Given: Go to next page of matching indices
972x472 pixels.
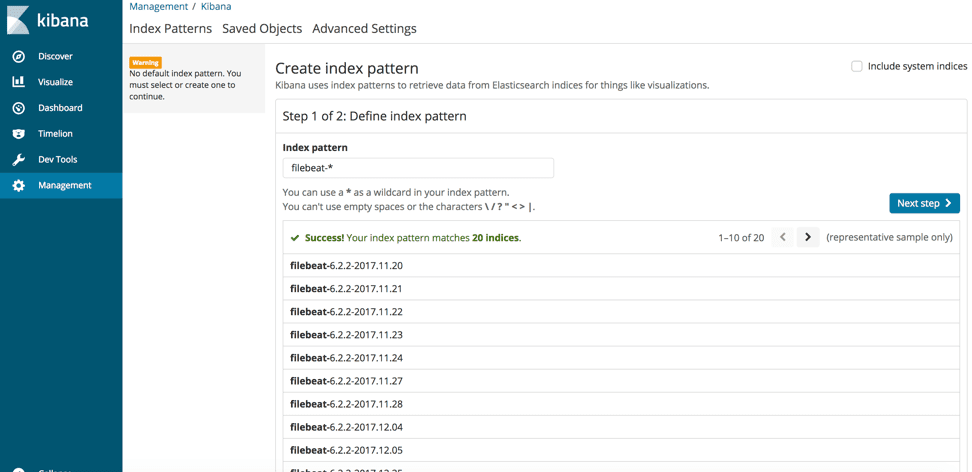Looking at the screenshot, I should (x=808, y=237).
